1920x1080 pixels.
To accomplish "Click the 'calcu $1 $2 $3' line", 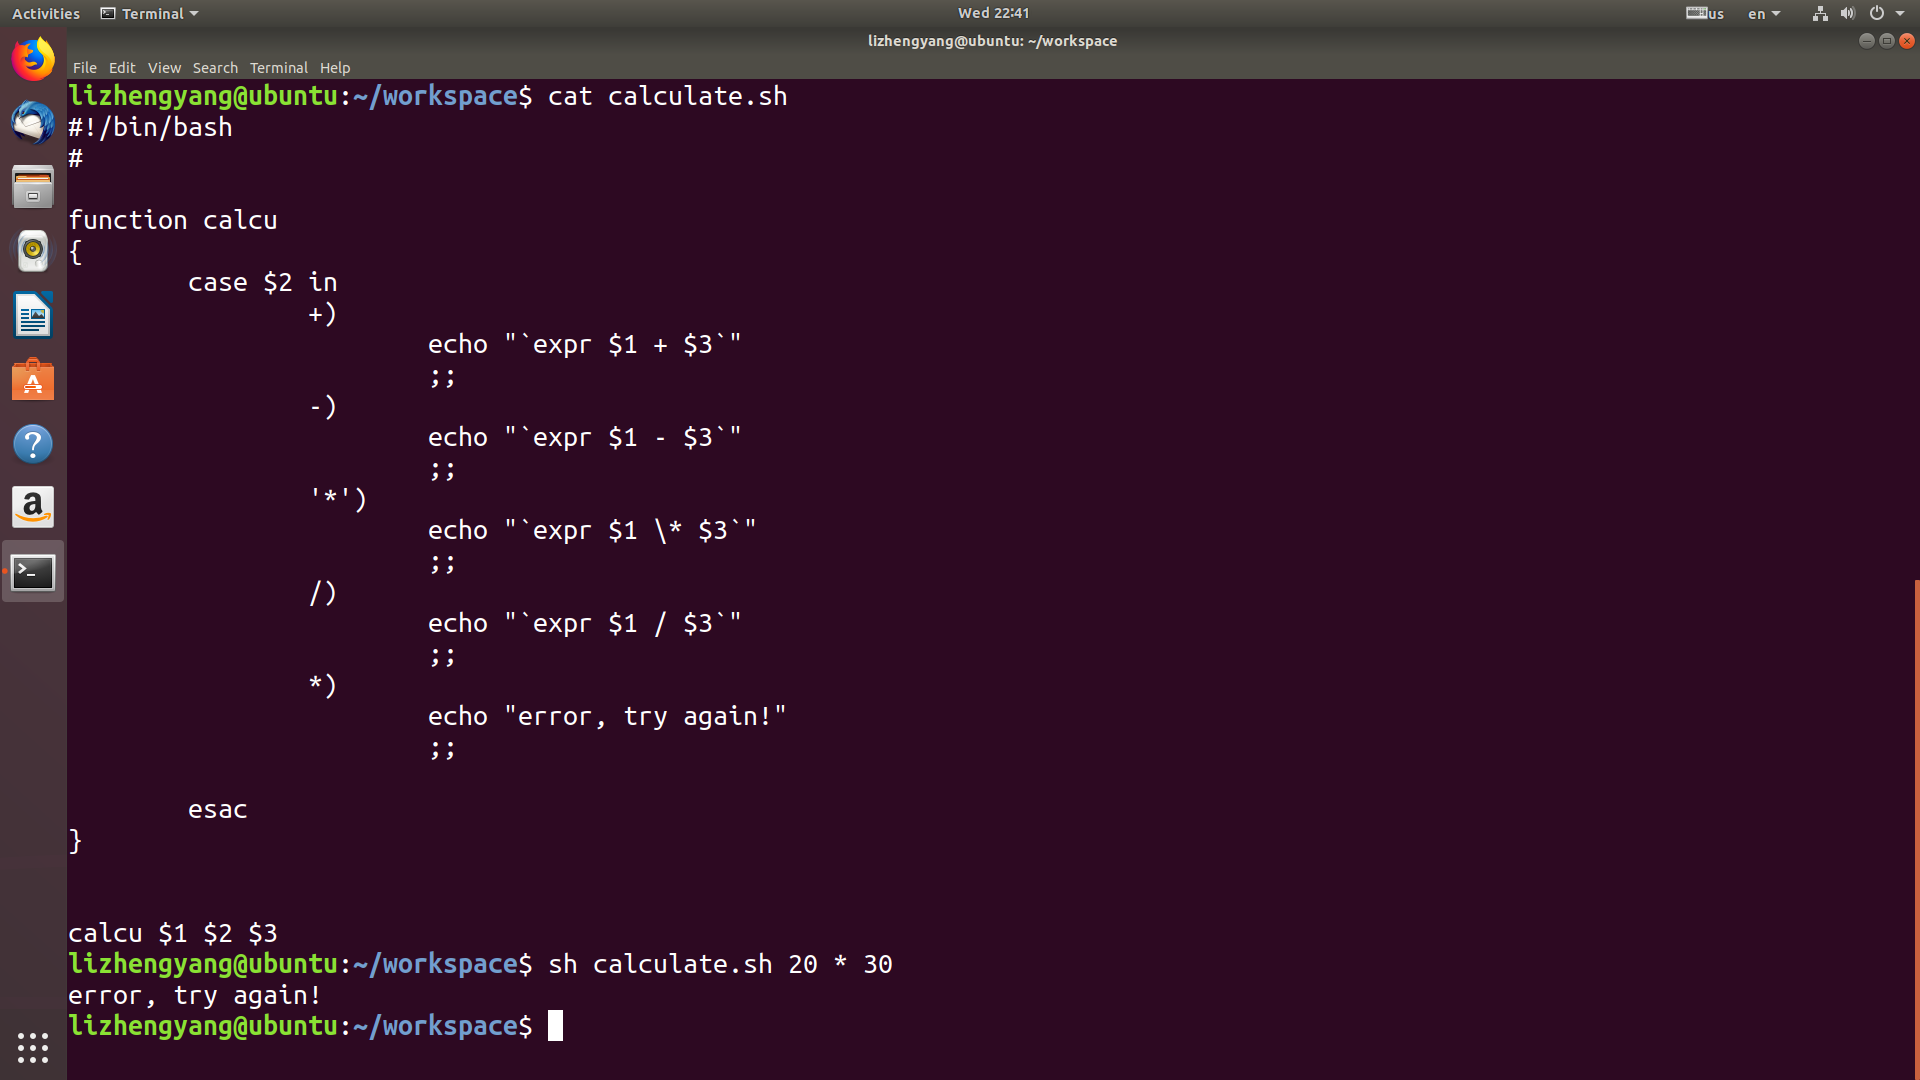I will (x=173, y=933).
